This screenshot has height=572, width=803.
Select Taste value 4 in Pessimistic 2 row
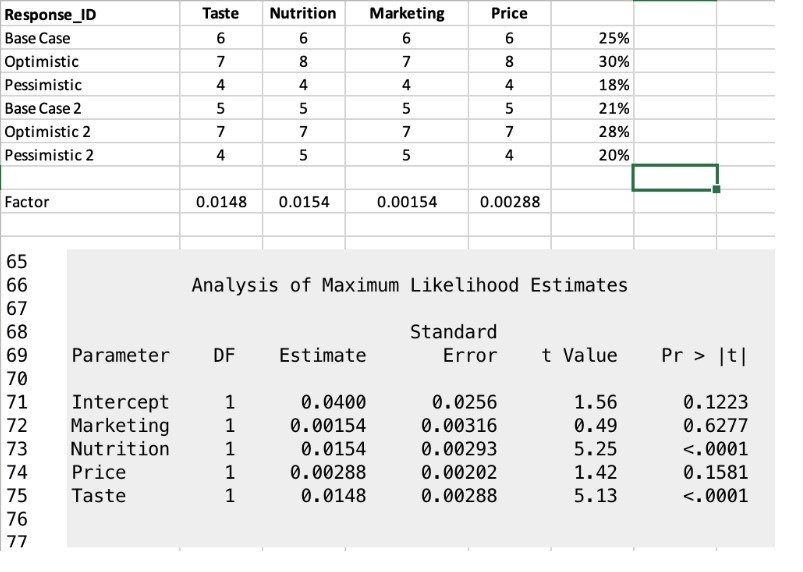click(x=221, y=155)
